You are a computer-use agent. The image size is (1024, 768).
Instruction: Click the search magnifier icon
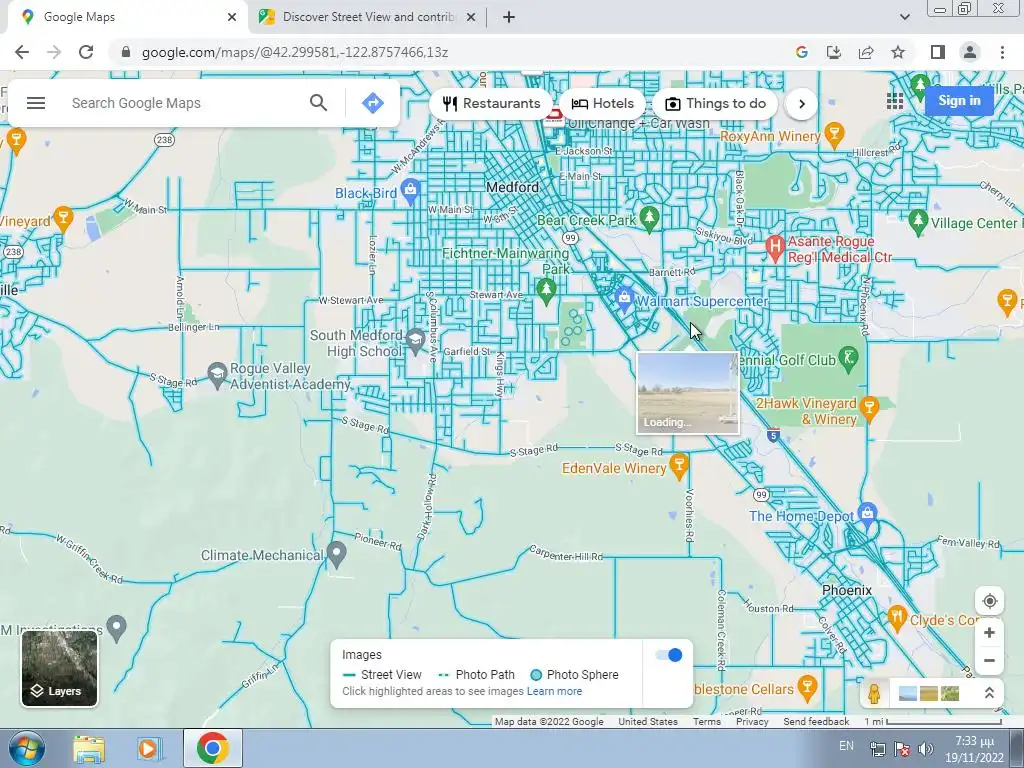click(318, 103)
